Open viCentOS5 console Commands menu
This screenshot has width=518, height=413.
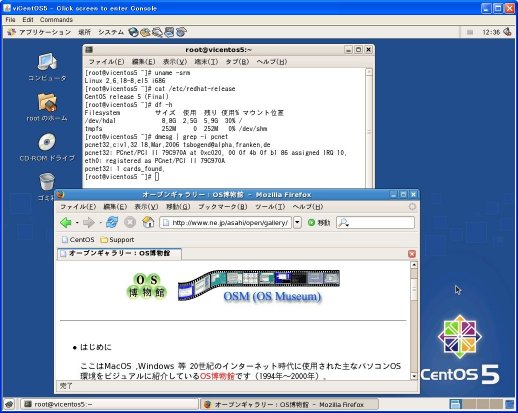[x=56, y=20]
